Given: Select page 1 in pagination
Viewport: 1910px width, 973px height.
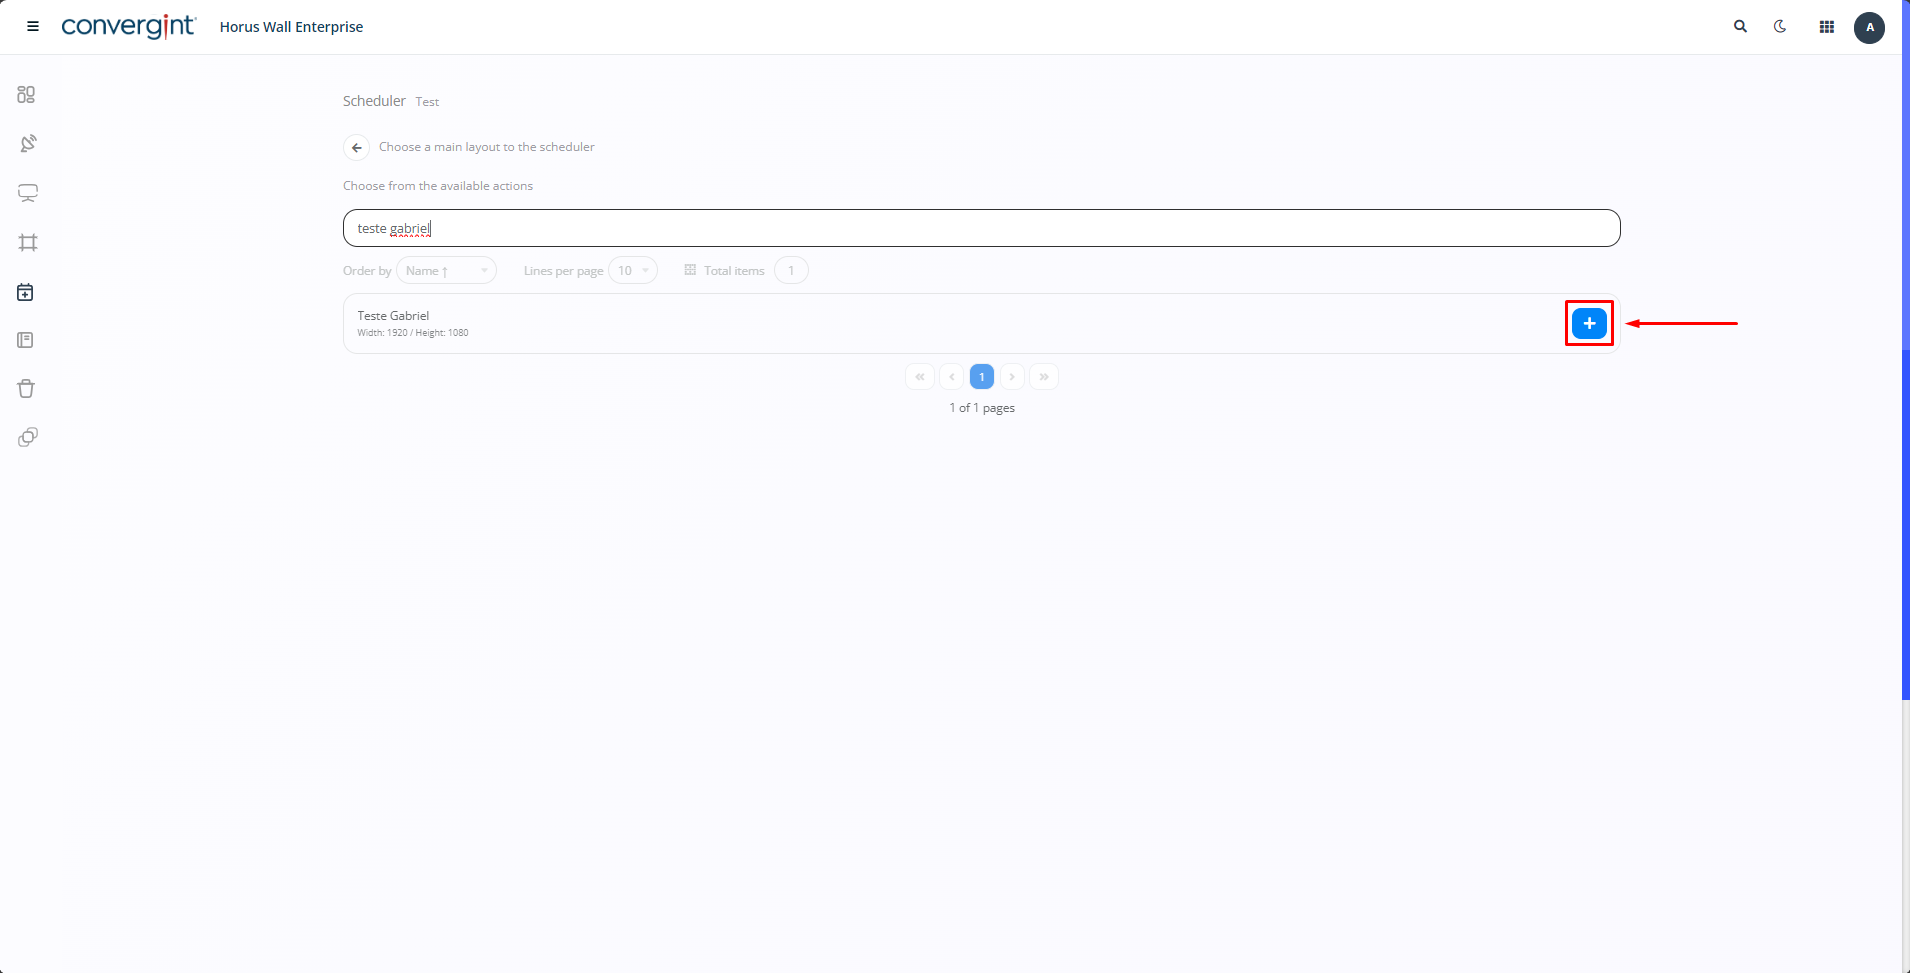Looking at the screenshot, I should click(x=982, y=377).
